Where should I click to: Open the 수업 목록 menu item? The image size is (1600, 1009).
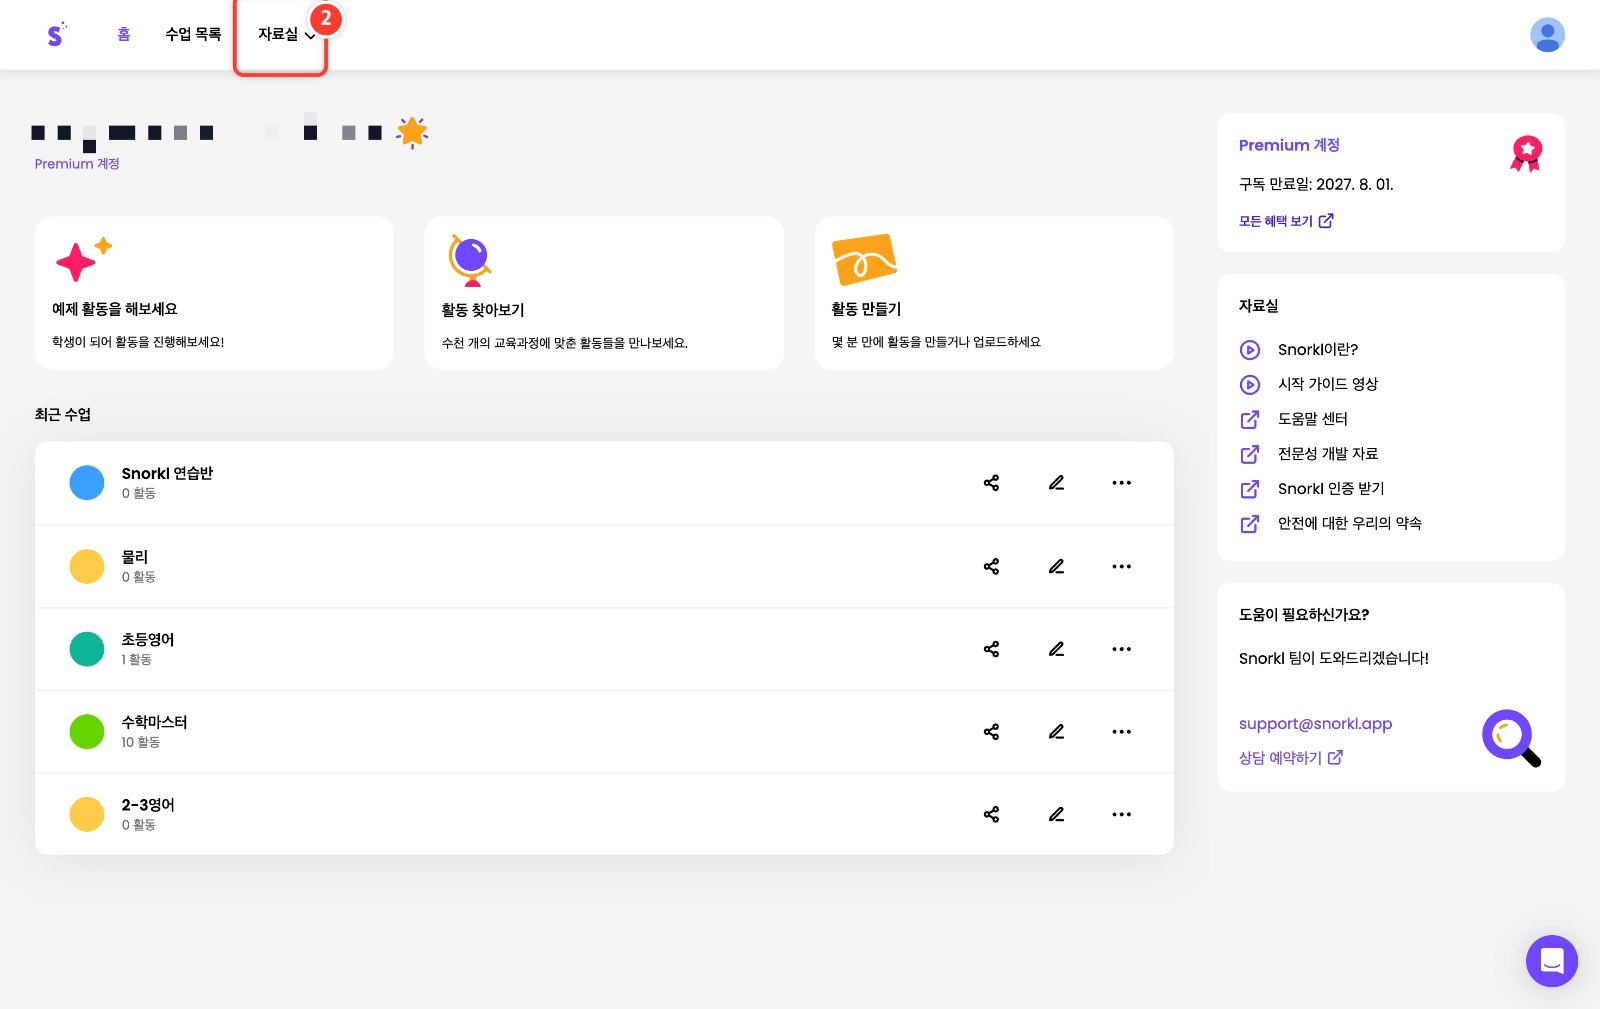(x=193, y=34)
